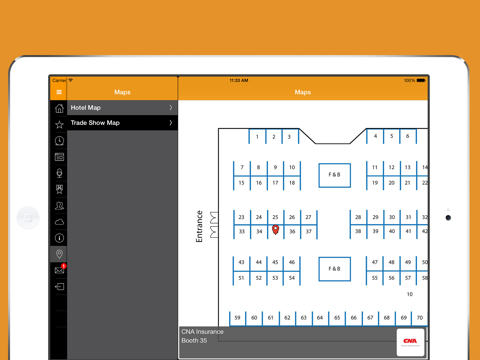Click the logout exit icon
This screenshot has height=360, width=480.
[60, 287]
